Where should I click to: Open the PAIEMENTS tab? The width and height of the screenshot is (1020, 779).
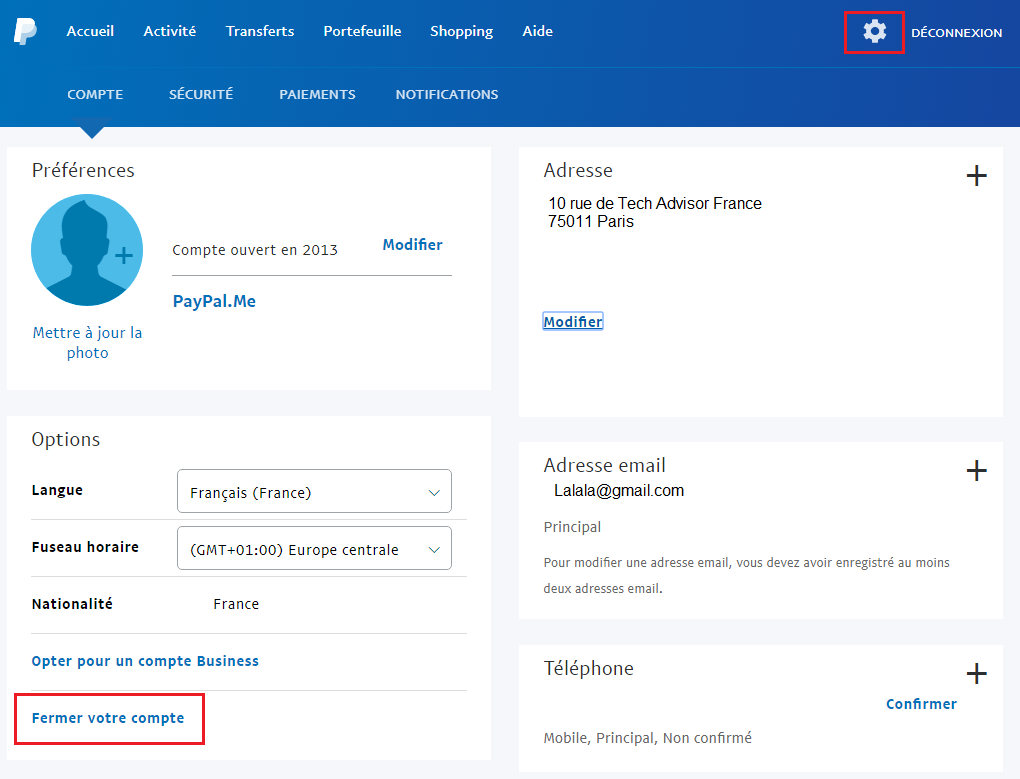[x=317, y=94]
